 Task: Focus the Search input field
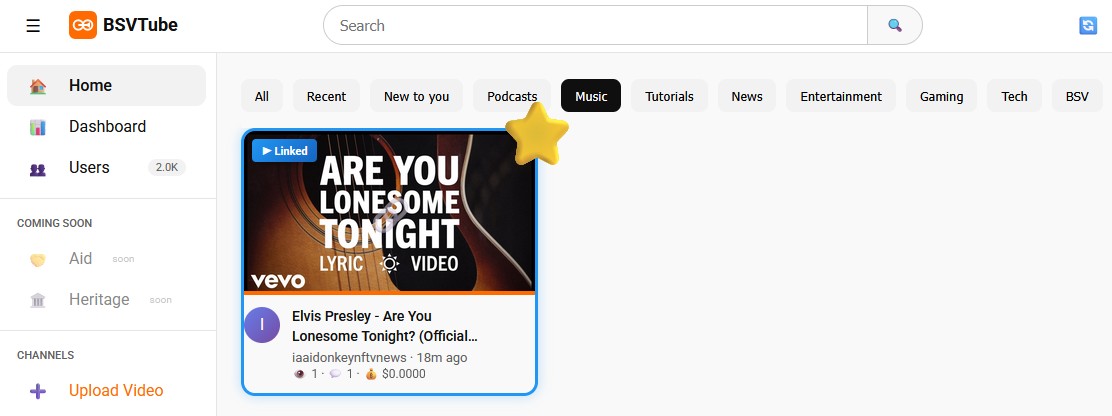click(595, 26)
